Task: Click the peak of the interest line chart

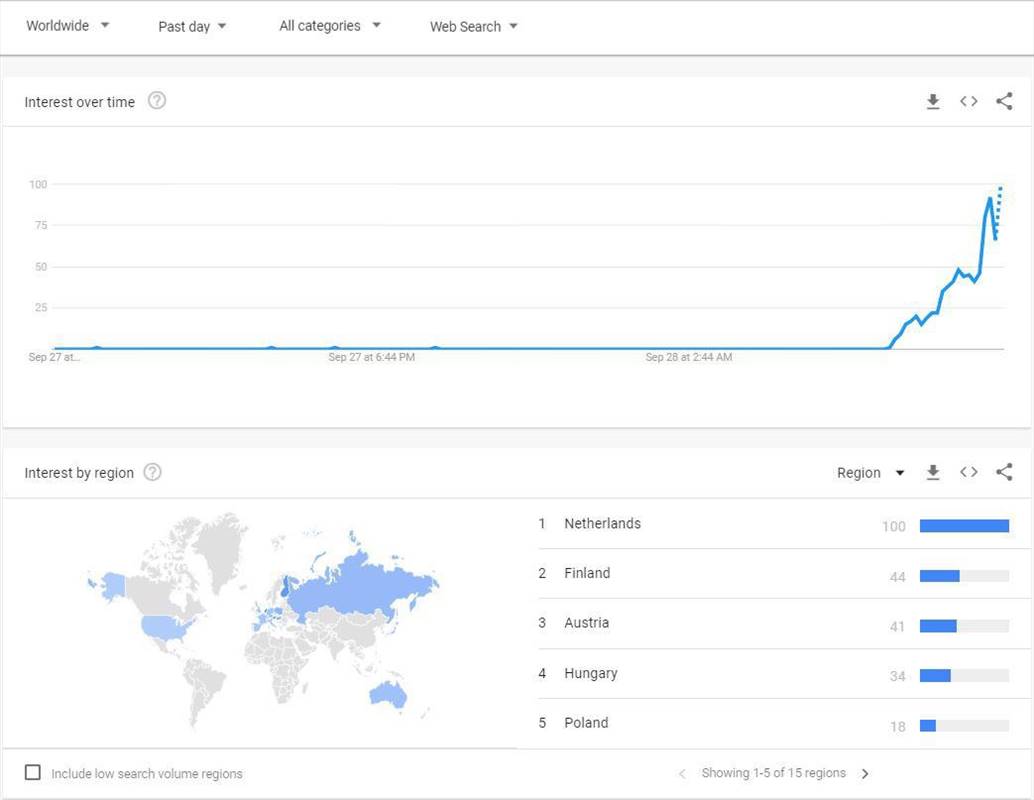Action: point(990,199)
